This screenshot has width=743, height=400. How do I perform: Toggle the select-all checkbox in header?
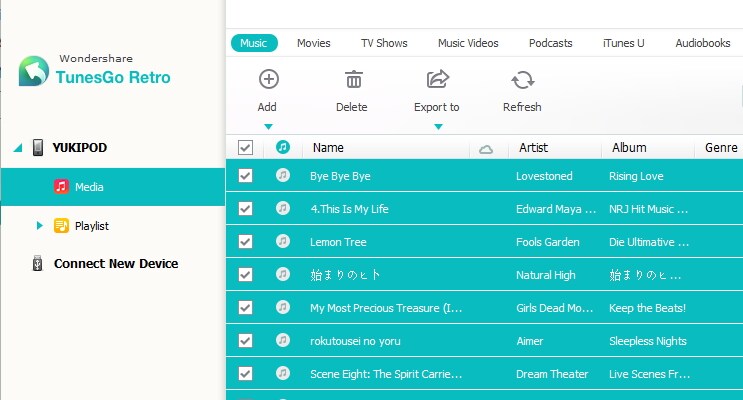tap(245, 147)
